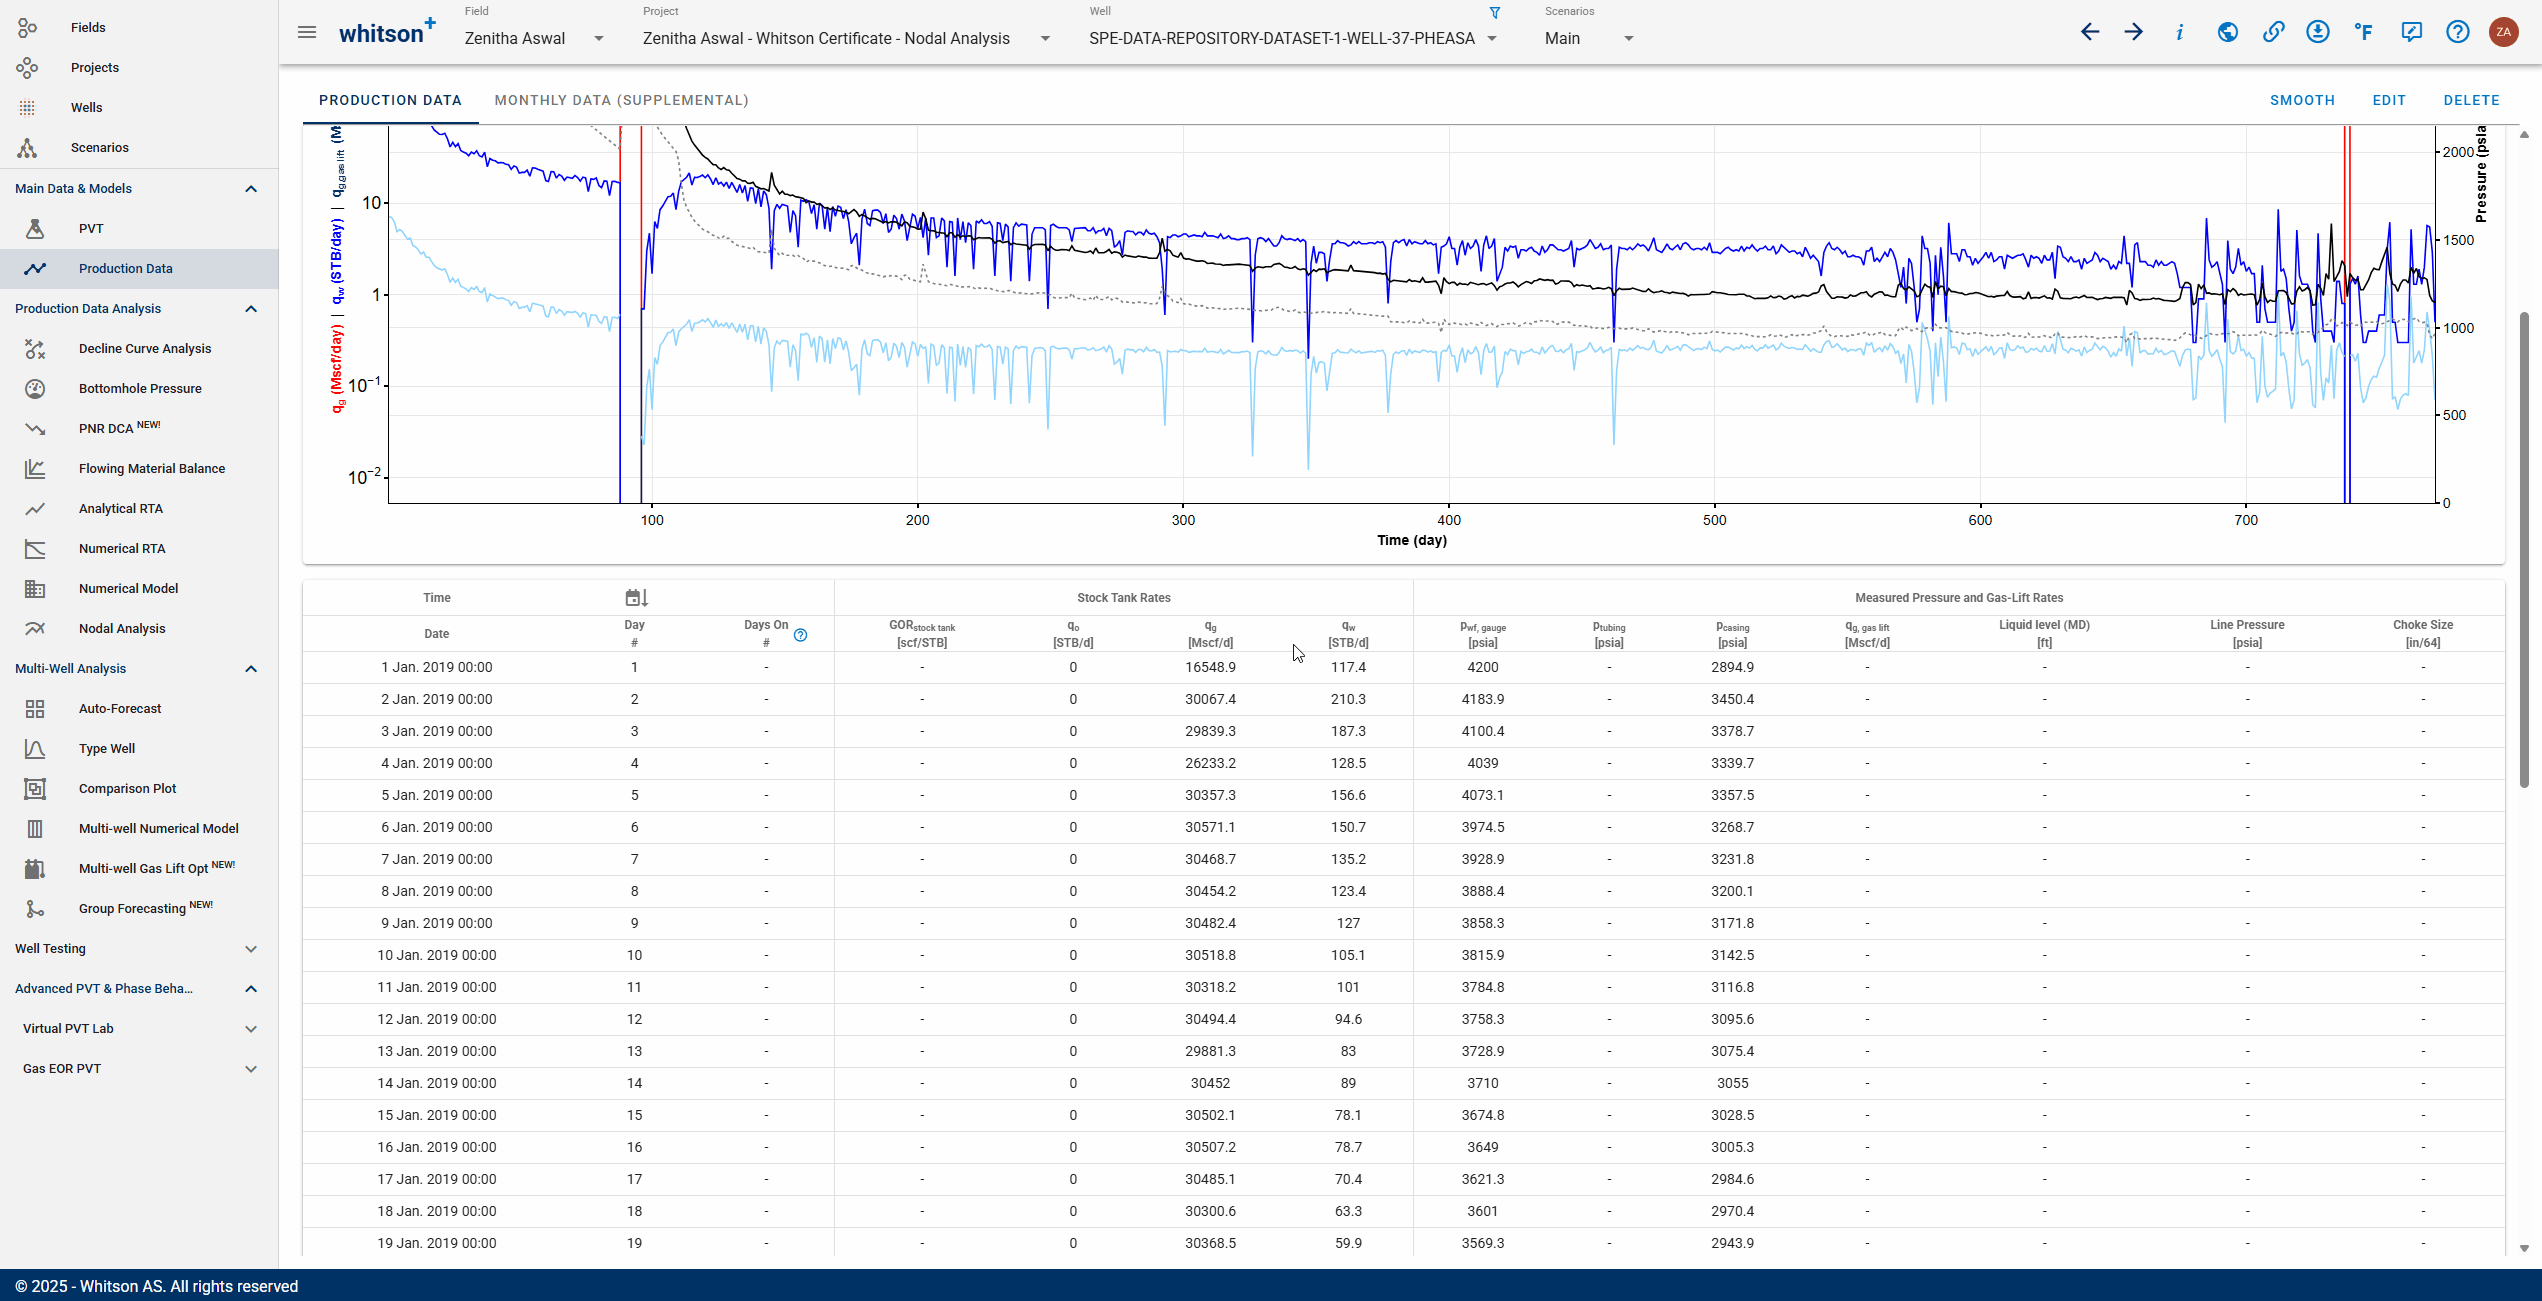This screenshot has height=1301, width=2542.
Task: Open the Bottomhole Pressure gauge icon
Action: pyautogui.click(x=35, y=388)
